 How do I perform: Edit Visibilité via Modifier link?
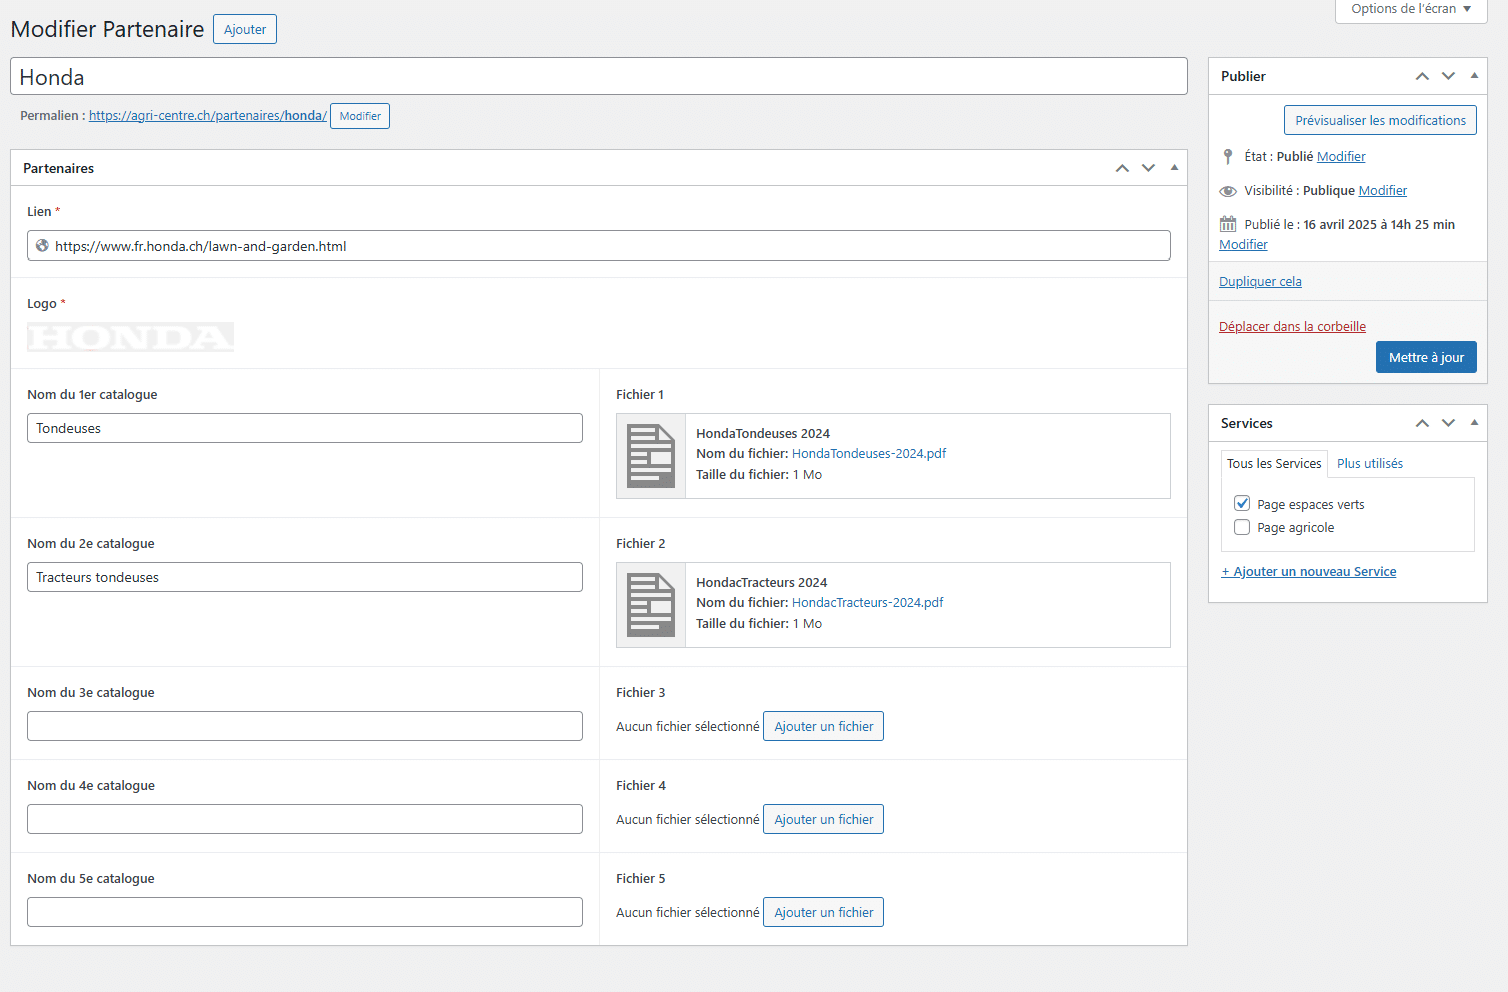[x=1382, y=191]
